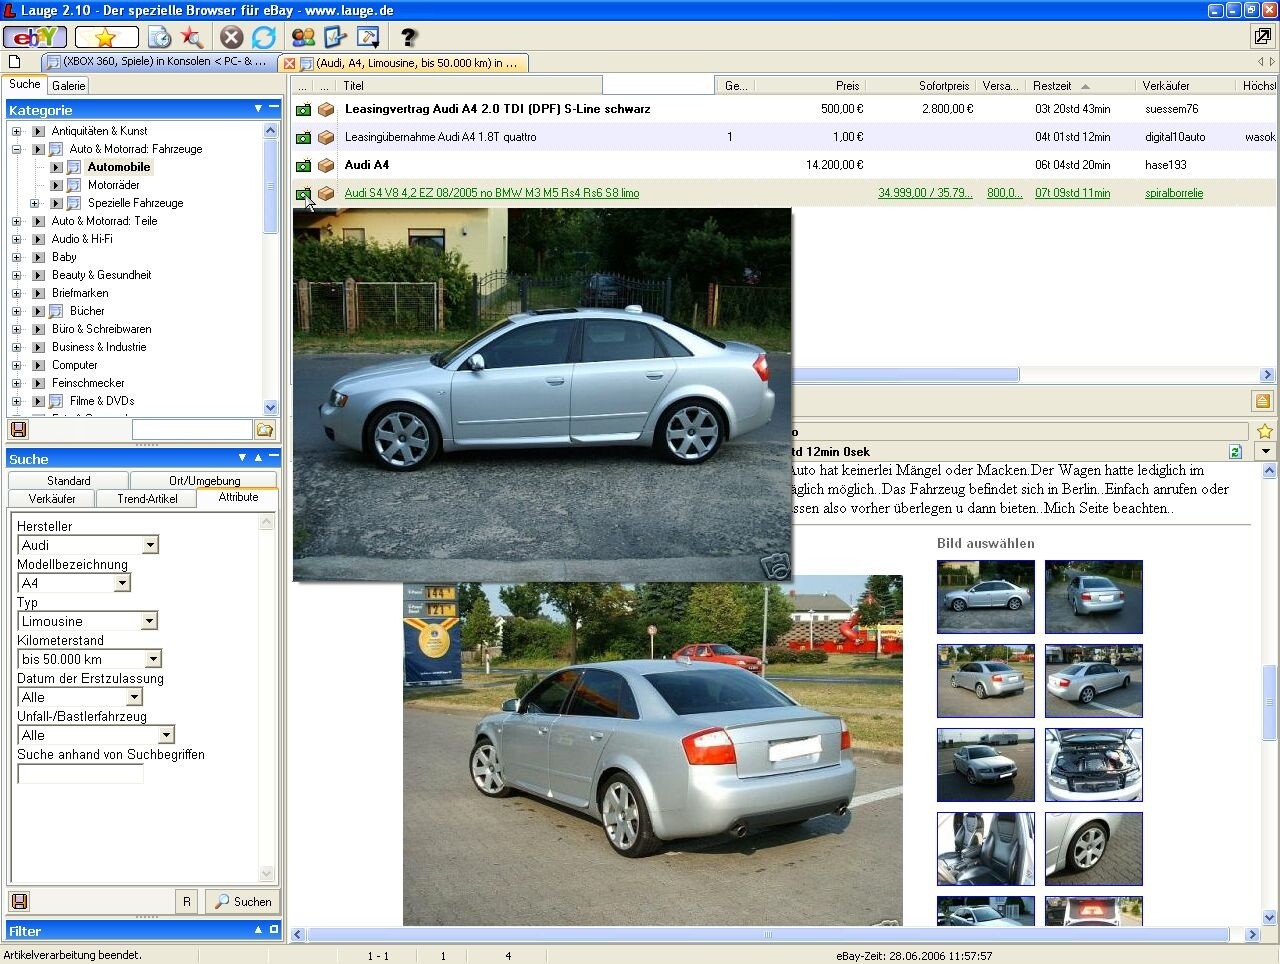Click photo icon of Leasingübernahme row
The width and height of the screenshot is (1280, 964).
click(x=303, y=137)
